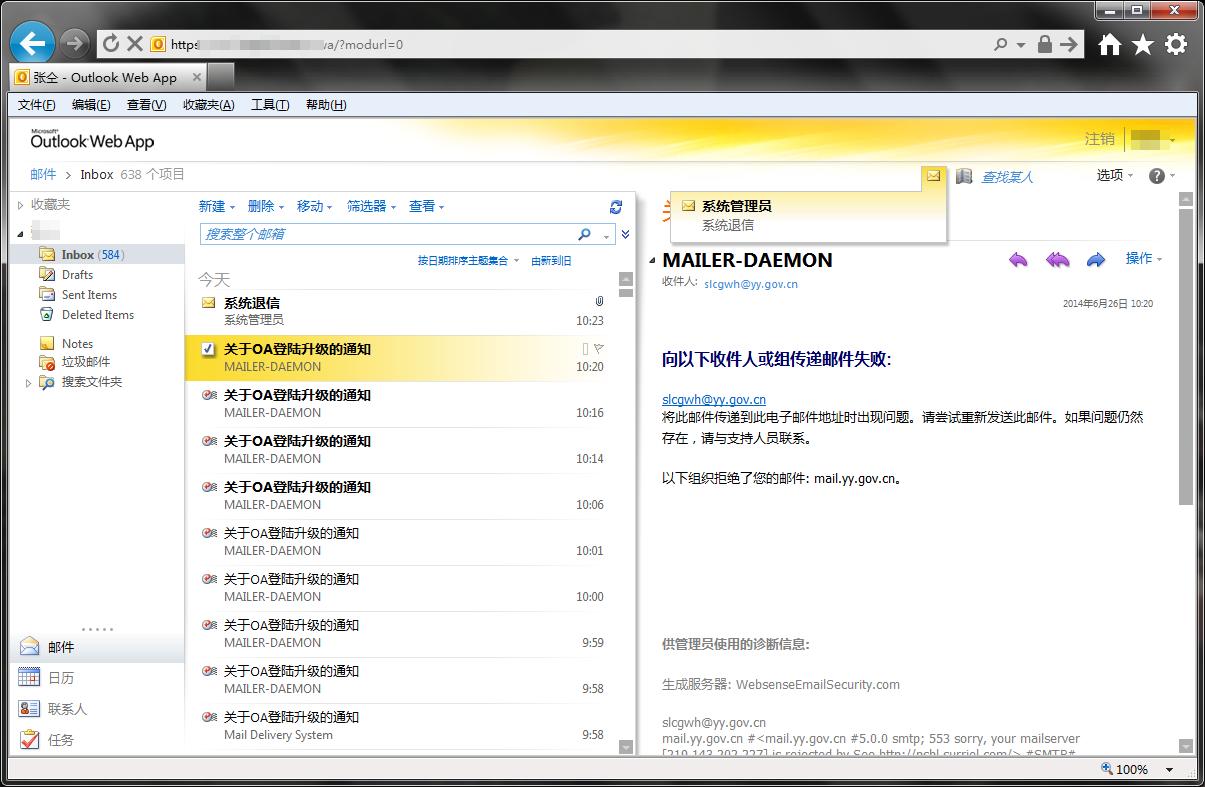This screenshot has height=787, width=1205.
Task: Click search magnifier in mailbox search box
Action: point(585,234)
